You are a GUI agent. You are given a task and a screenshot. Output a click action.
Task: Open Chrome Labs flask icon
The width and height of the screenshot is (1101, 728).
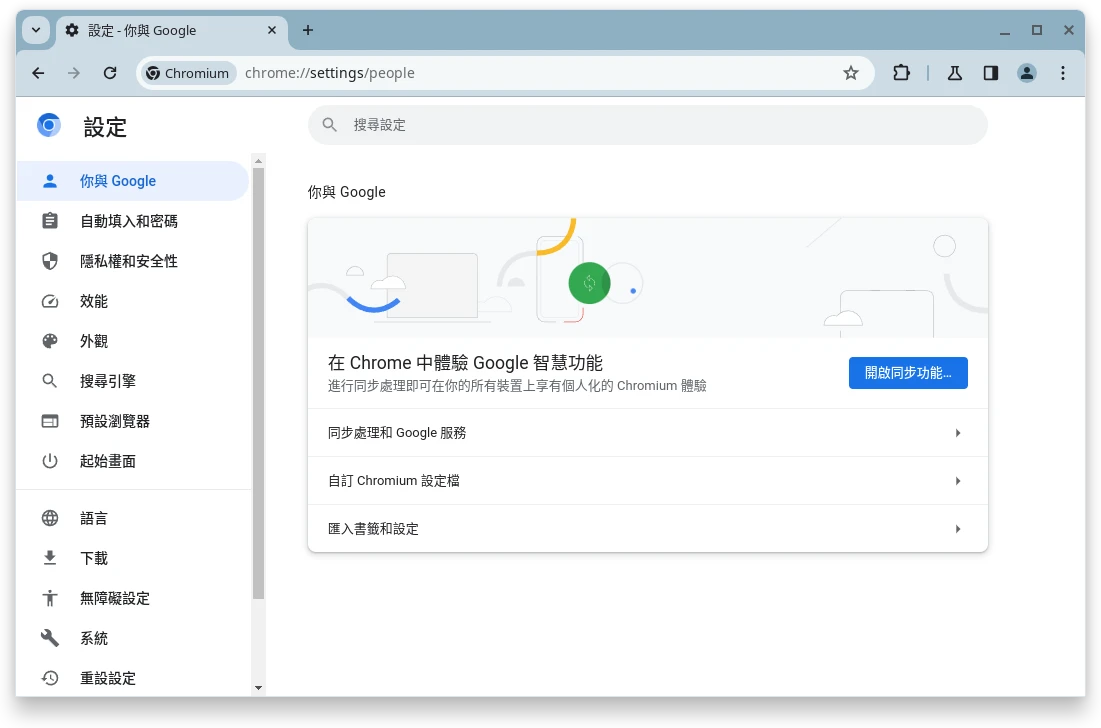click(x=955, y=73)
